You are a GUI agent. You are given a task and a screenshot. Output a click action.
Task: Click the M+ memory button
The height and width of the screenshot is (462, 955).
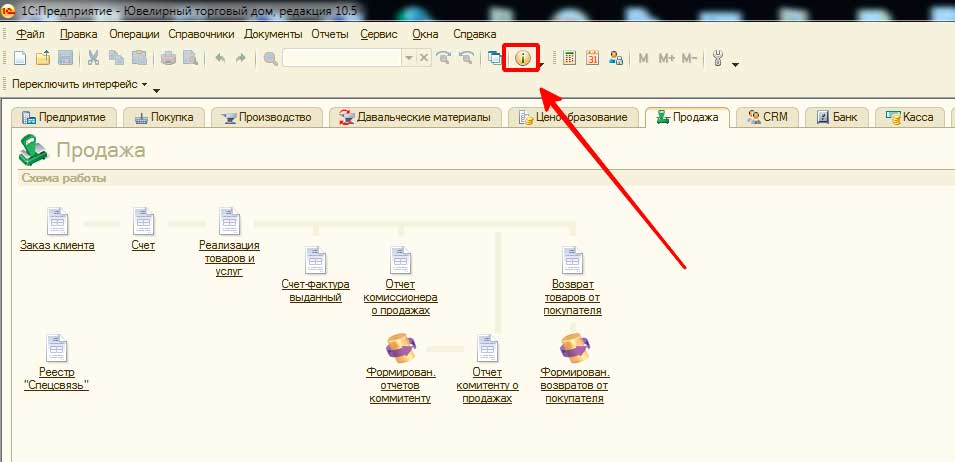pos(667,58)
